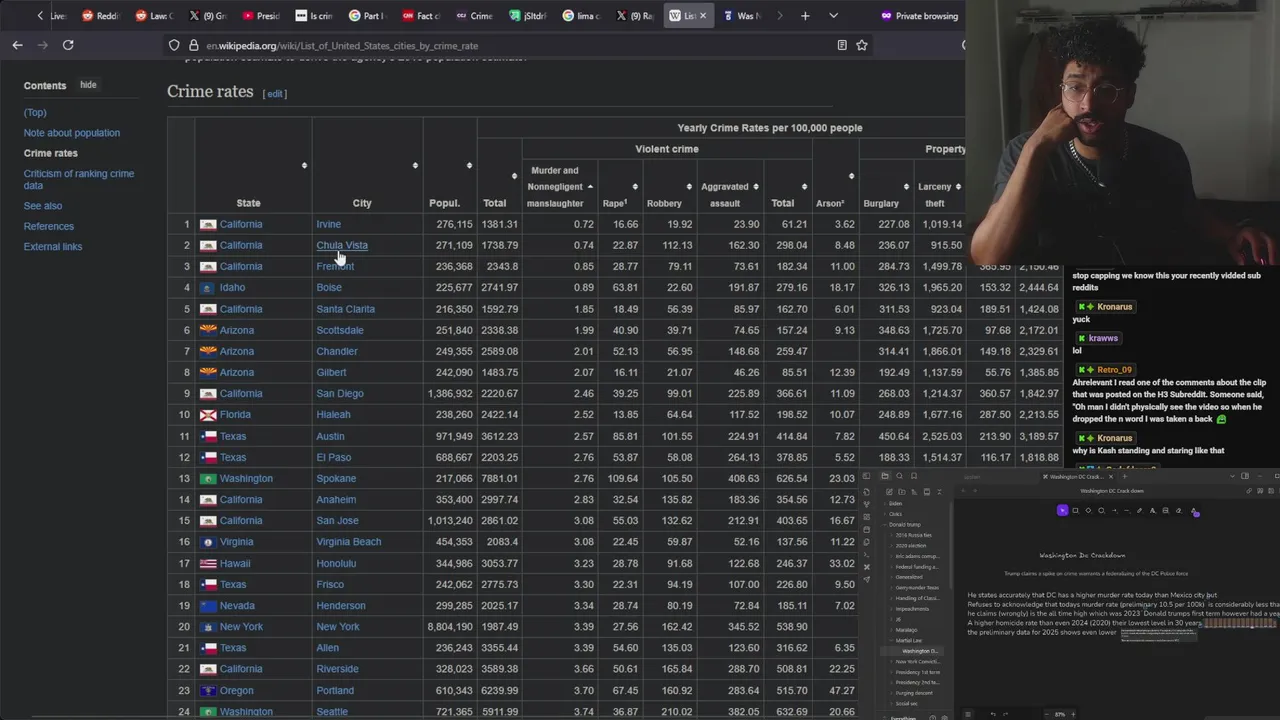The width and height of the screenshot is (1280, 720).
Task: Select the Excalidraw pencil draw tool
Action: (1139, 511)
